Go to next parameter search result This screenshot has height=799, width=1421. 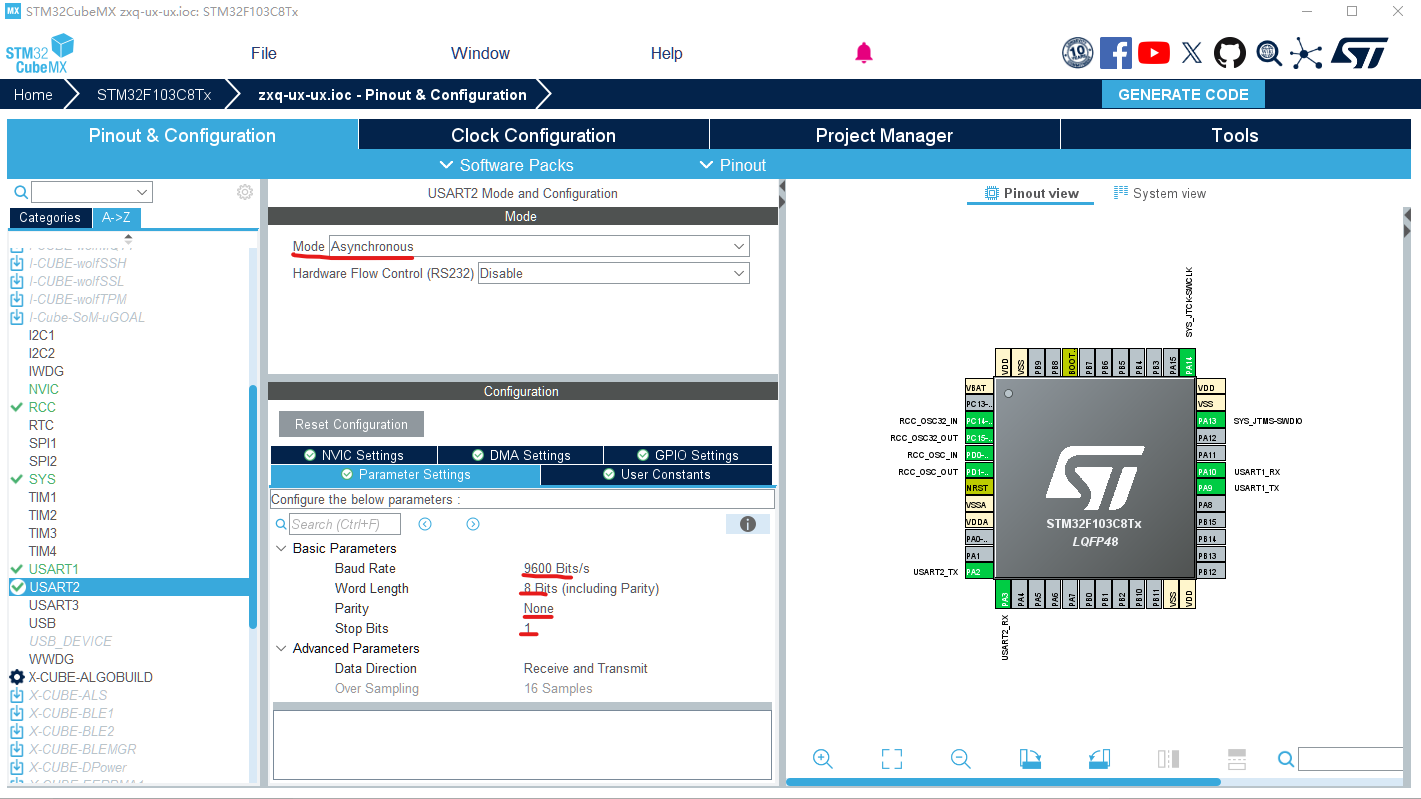473,524
